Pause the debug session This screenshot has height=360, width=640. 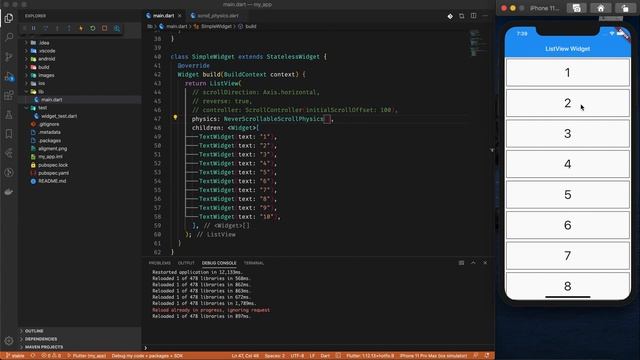click(34, 28)
